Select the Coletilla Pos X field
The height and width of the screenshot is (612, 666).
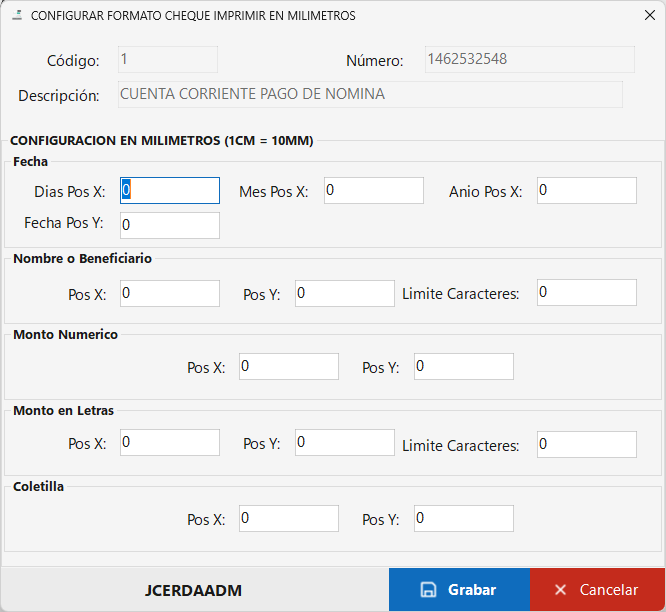pos(289,518)
